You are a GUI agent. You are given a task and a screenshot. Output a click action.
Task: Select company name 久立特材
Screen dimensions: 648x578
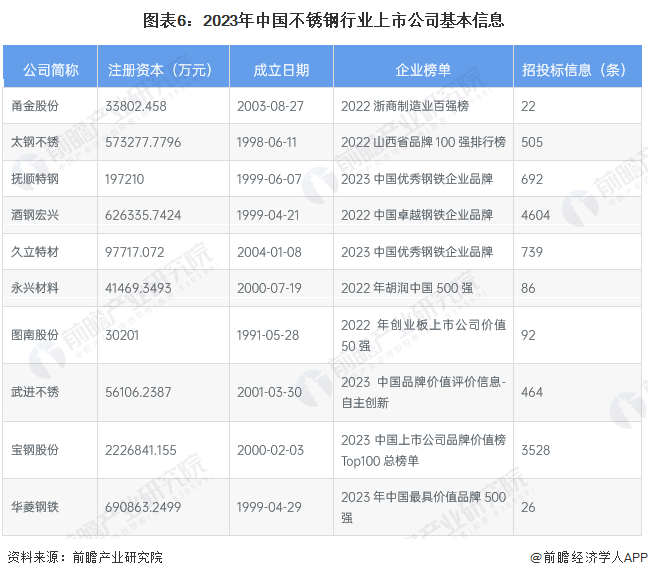[x=35, y=252]
